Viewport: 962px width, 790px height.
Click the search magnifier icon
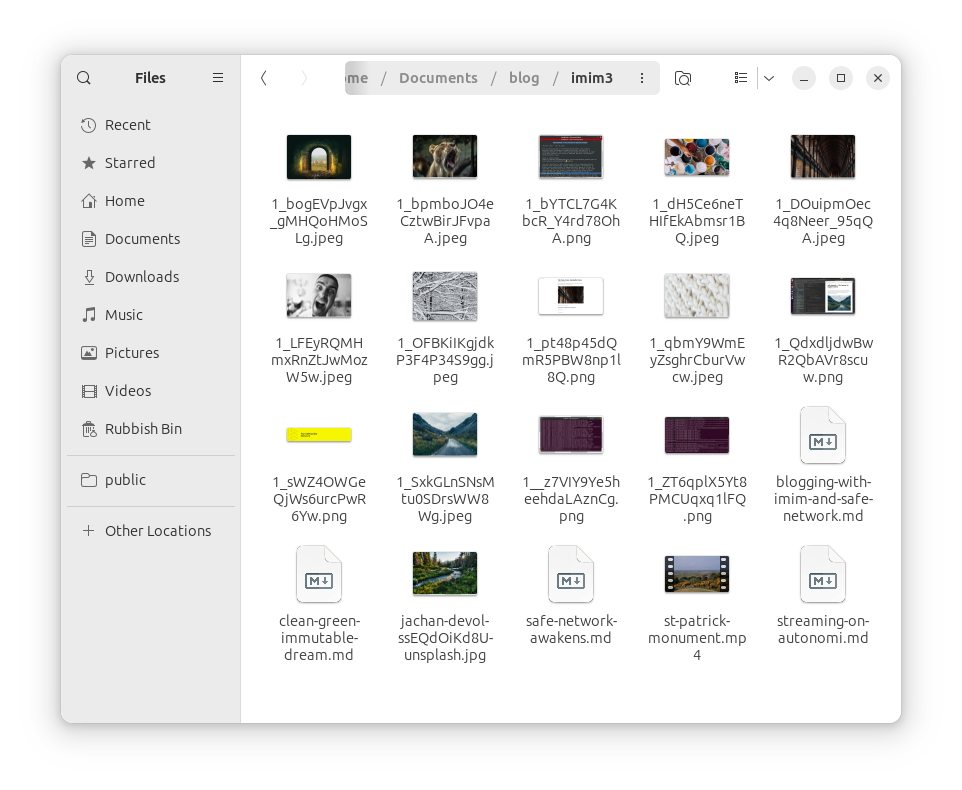click(x=84, y=78)
